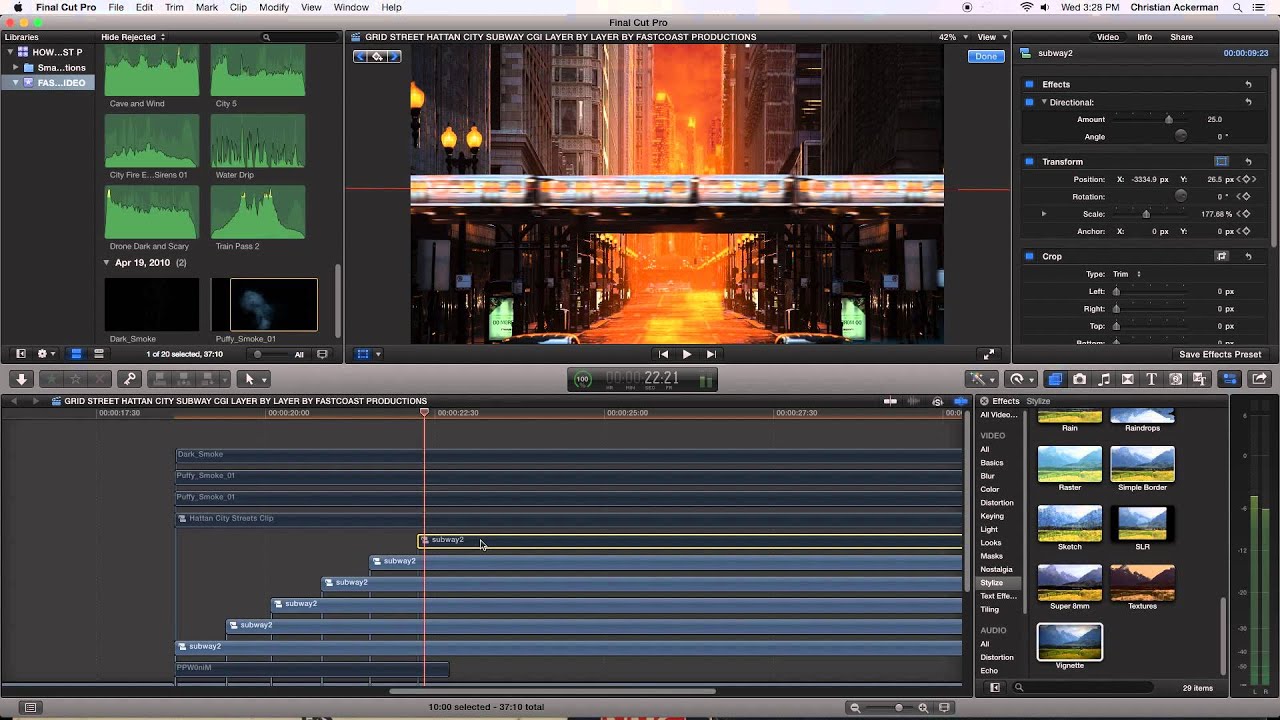The image size is (1280, 720).
Task: Open the Keyword Editor key icon
Action: 129,379
